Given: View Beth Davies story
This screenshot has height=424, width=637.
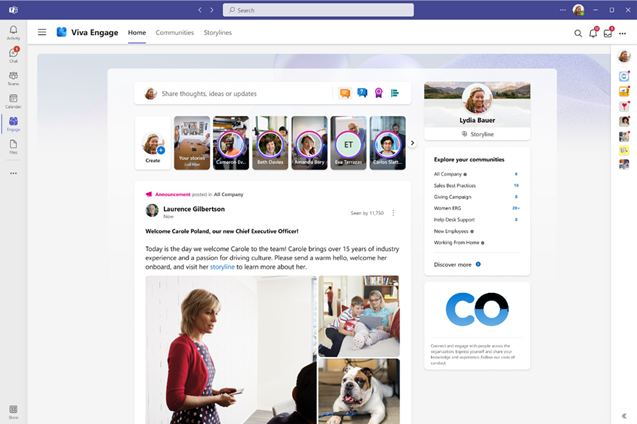Looking at the screenshot, I should coord(270,143).
